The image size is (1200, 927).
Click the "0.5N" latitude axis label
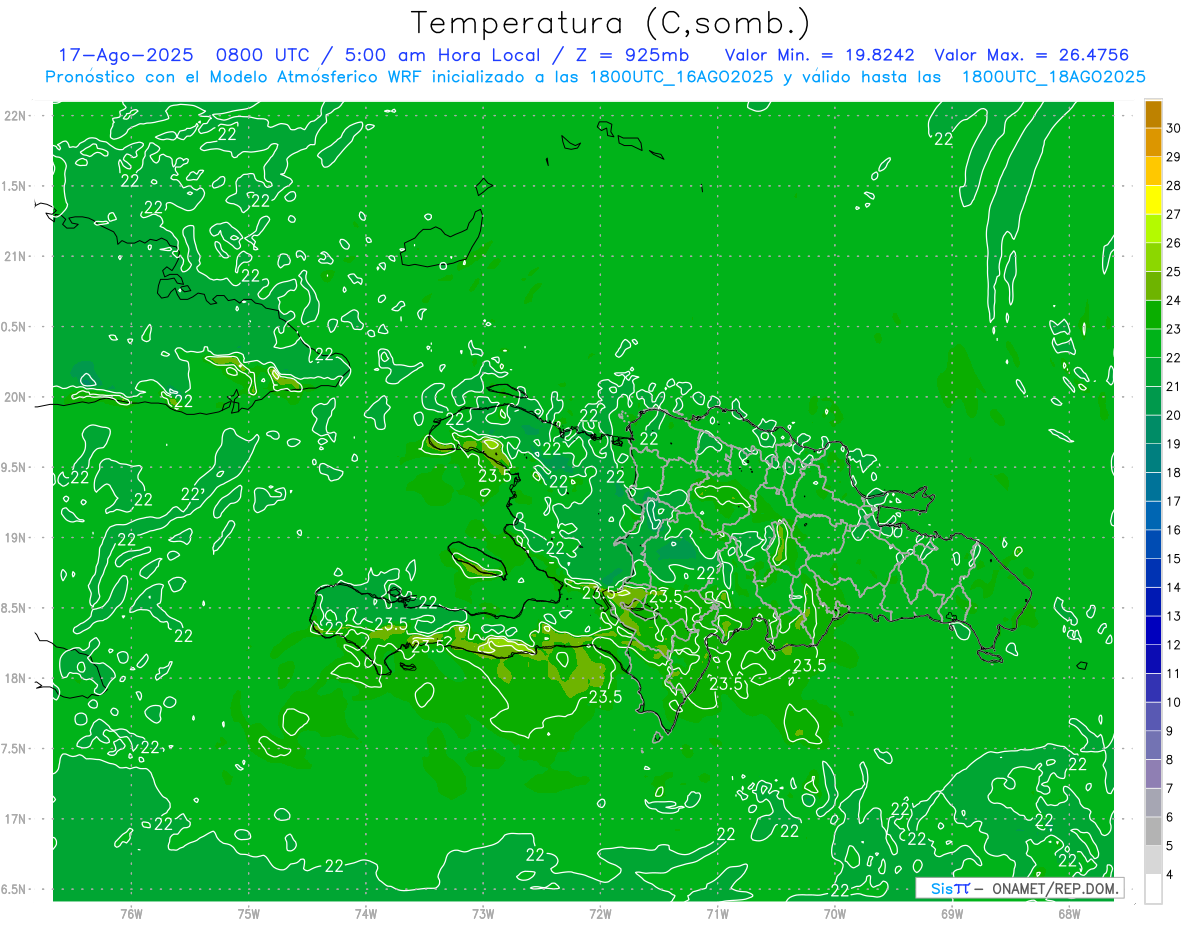tap(13, 327)
